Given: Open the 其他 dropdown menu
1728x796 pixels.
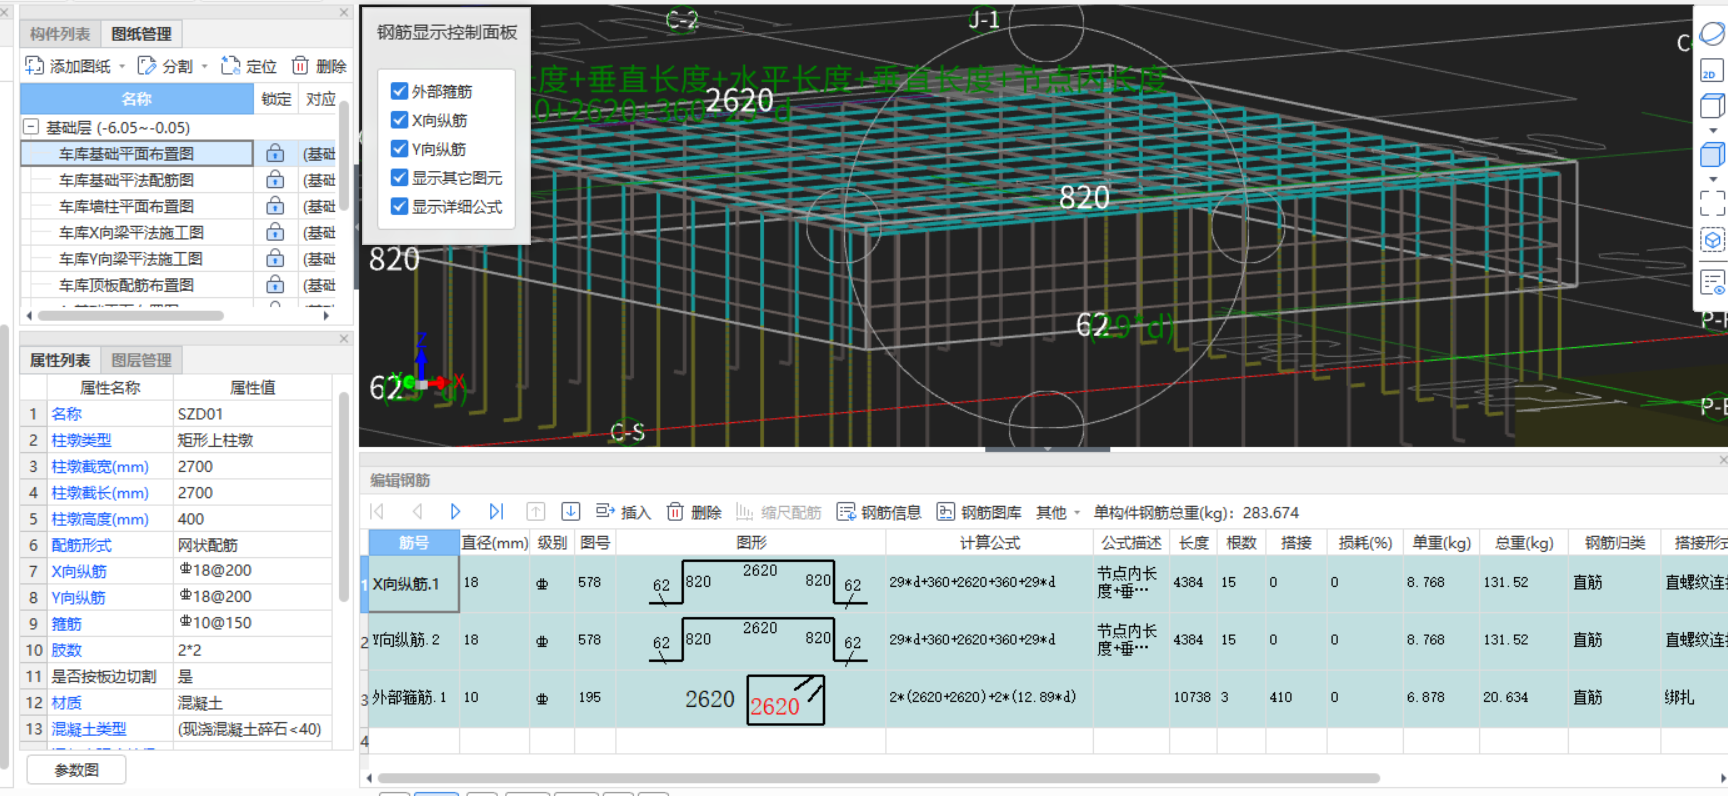Looking at the screenshot, I should click(1058, 512).
